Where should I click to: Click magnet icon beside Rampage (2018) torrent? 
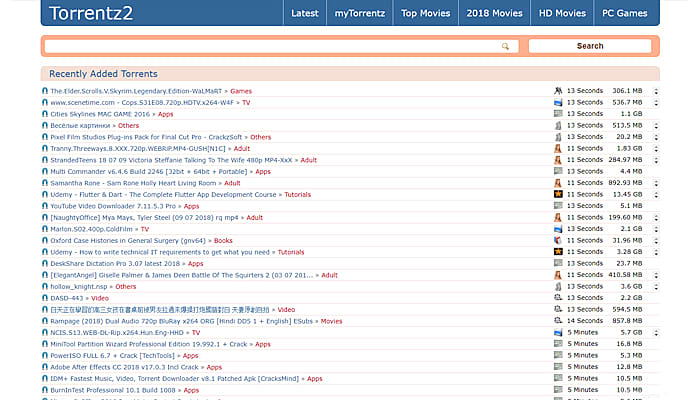point(45,321)
